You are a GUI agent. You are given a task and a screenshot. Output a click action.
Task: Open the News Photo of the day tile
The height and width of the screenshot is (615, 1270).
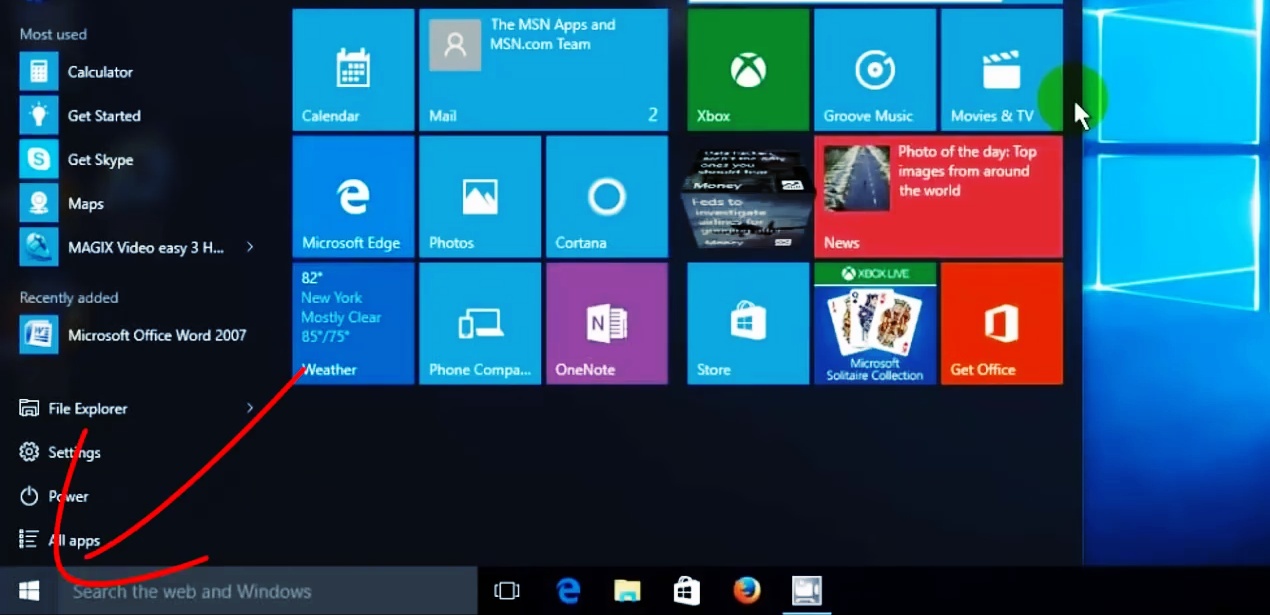click(x=938, y=197)
